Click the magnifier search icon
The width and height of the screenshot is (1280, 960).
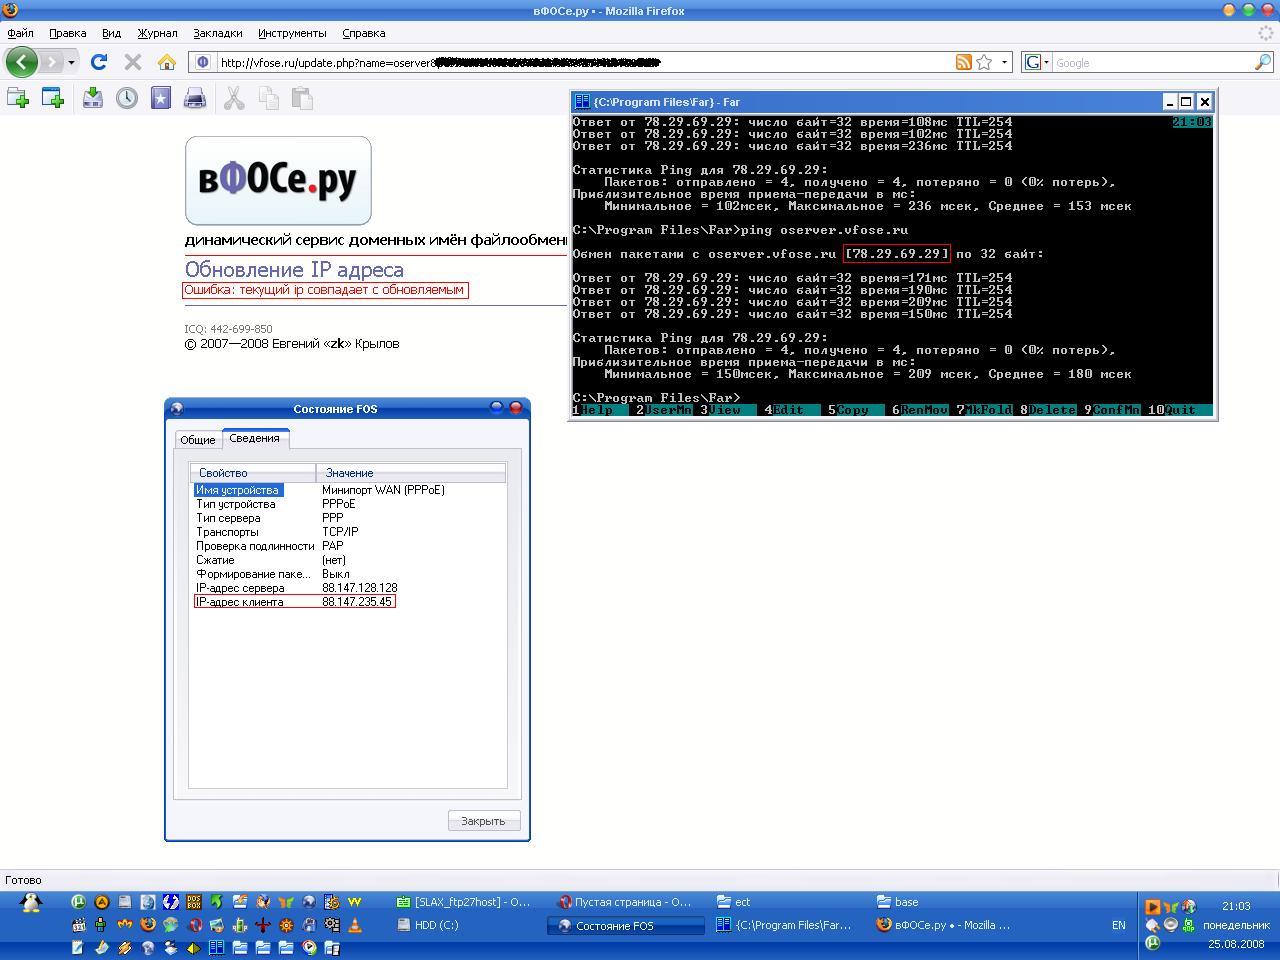click(x=1263, y=62)
